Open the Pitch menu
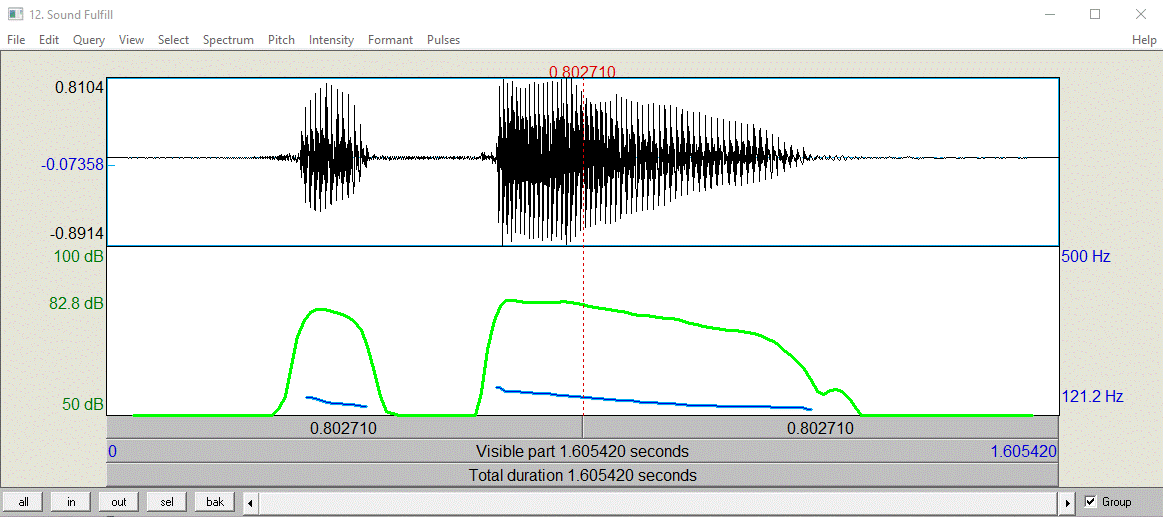This screenshot has width=1163, height=517. point(281,40)
